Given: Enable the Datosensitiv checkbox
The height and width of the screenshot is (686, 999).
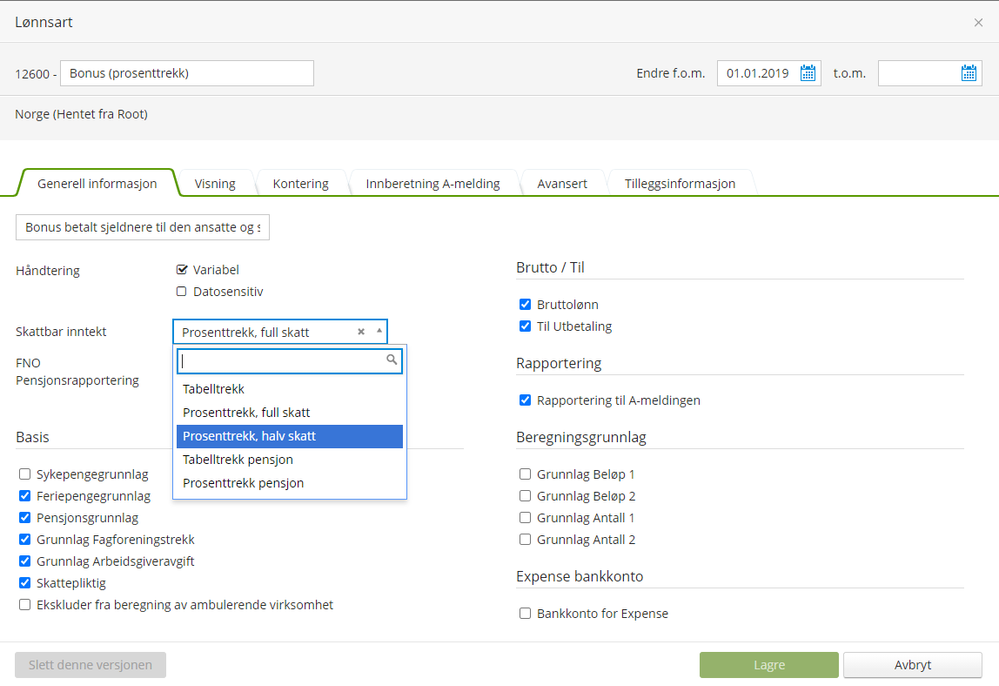Looking at the screenshot, I should (181, 292).
